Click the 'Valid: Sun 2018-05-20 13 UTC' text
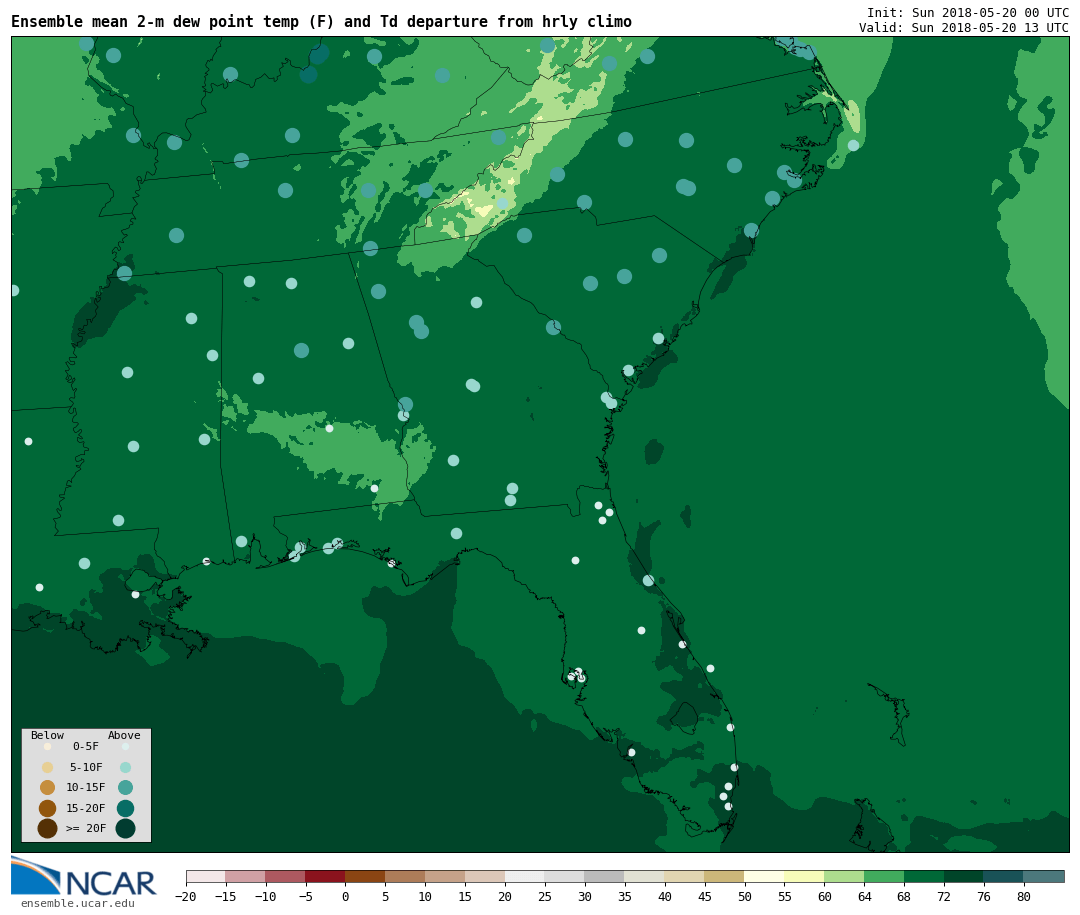1080x915 pixels. [964, 28]
